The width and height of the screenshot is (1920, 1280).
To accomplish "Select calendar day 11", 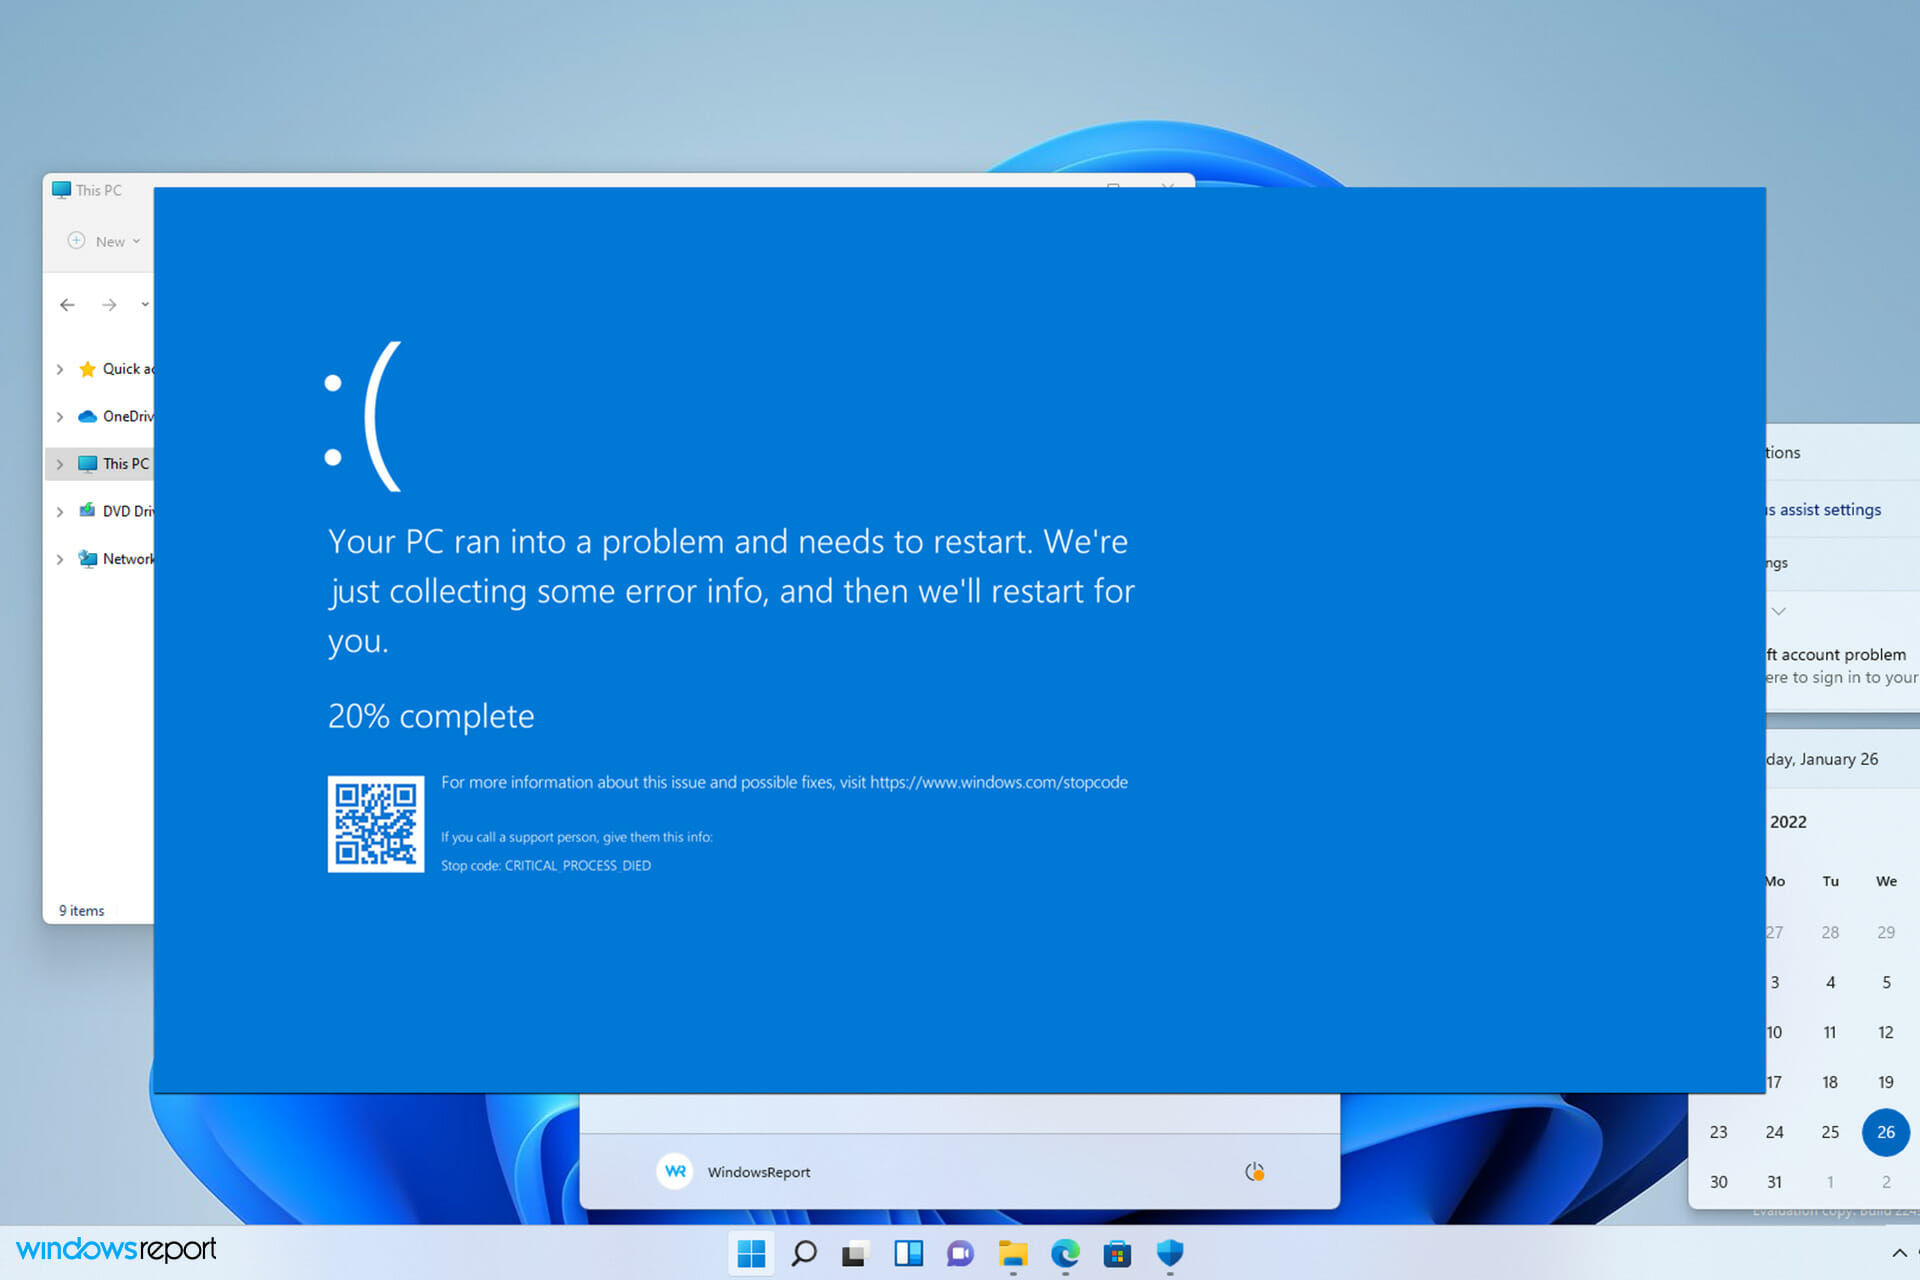I will (1830, 1032).
